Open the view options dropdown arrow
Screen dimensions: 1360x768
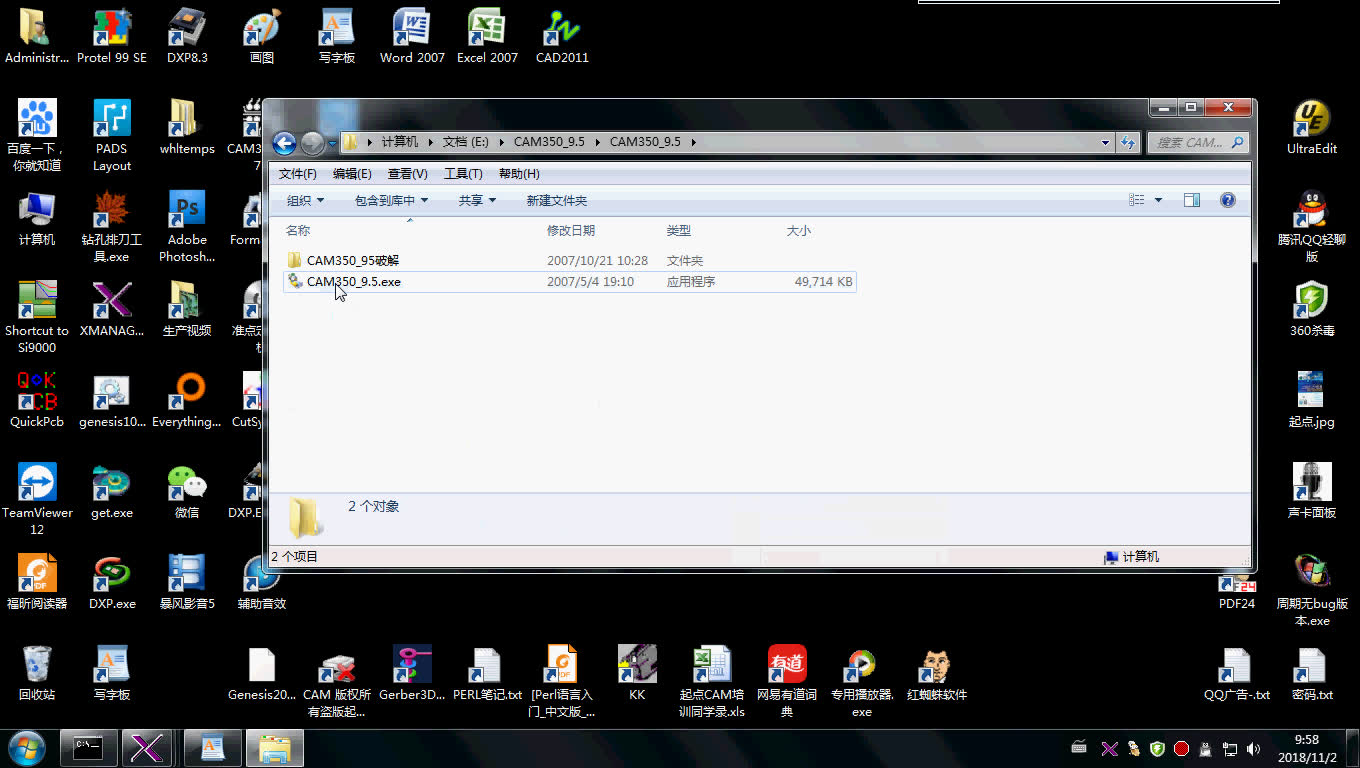tap(1159, 200)
